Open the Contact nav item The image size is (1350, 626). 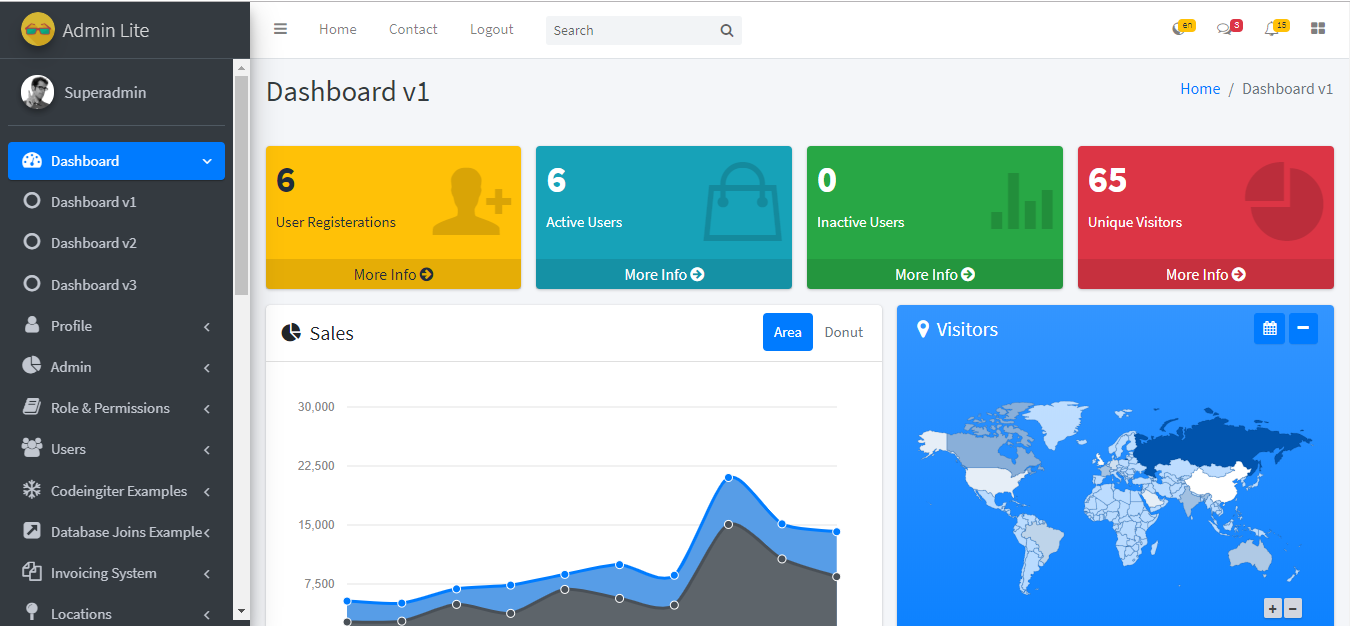(413, 29)
